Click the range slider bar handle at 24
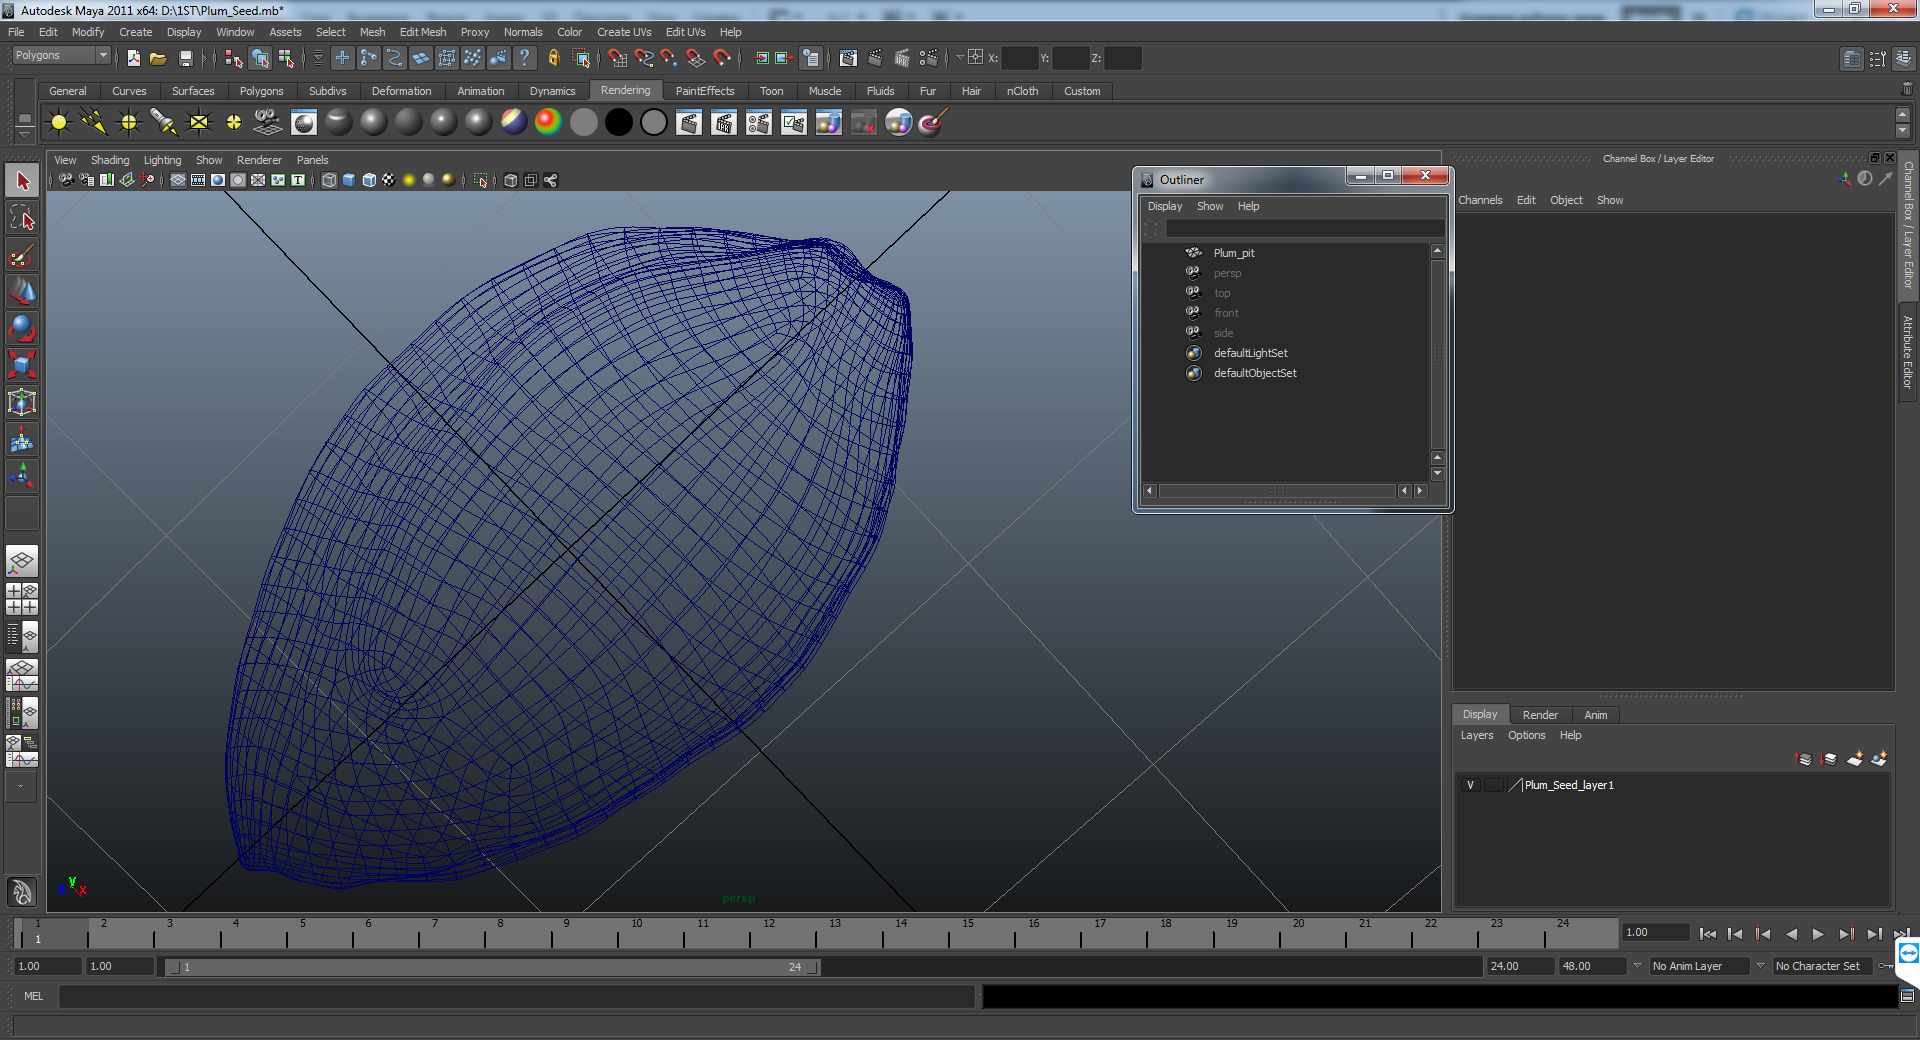Image resolution: width=1920 pixels, height=1040 pixels. [813, 967]
